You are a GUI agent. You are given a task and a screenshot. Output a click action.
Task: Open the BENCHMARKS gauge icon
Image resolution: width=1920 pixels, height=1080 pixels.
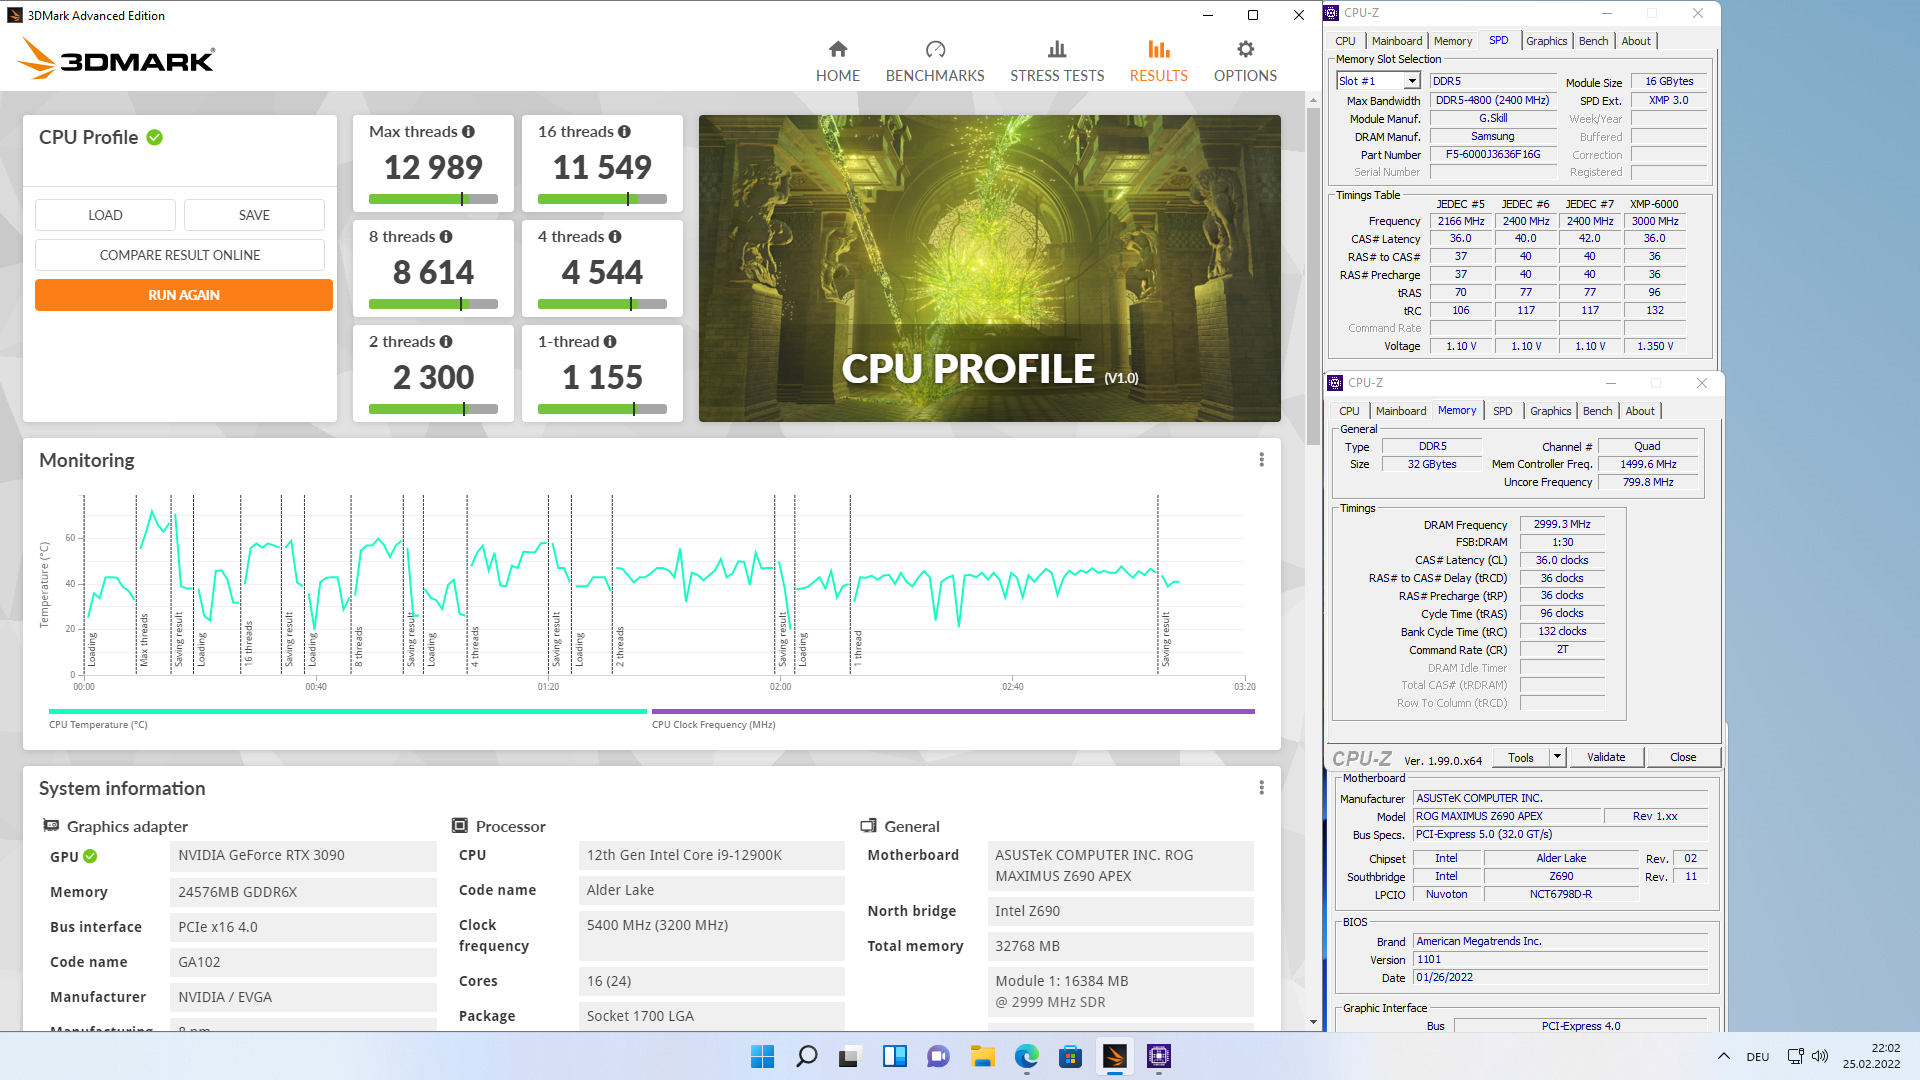935,49
